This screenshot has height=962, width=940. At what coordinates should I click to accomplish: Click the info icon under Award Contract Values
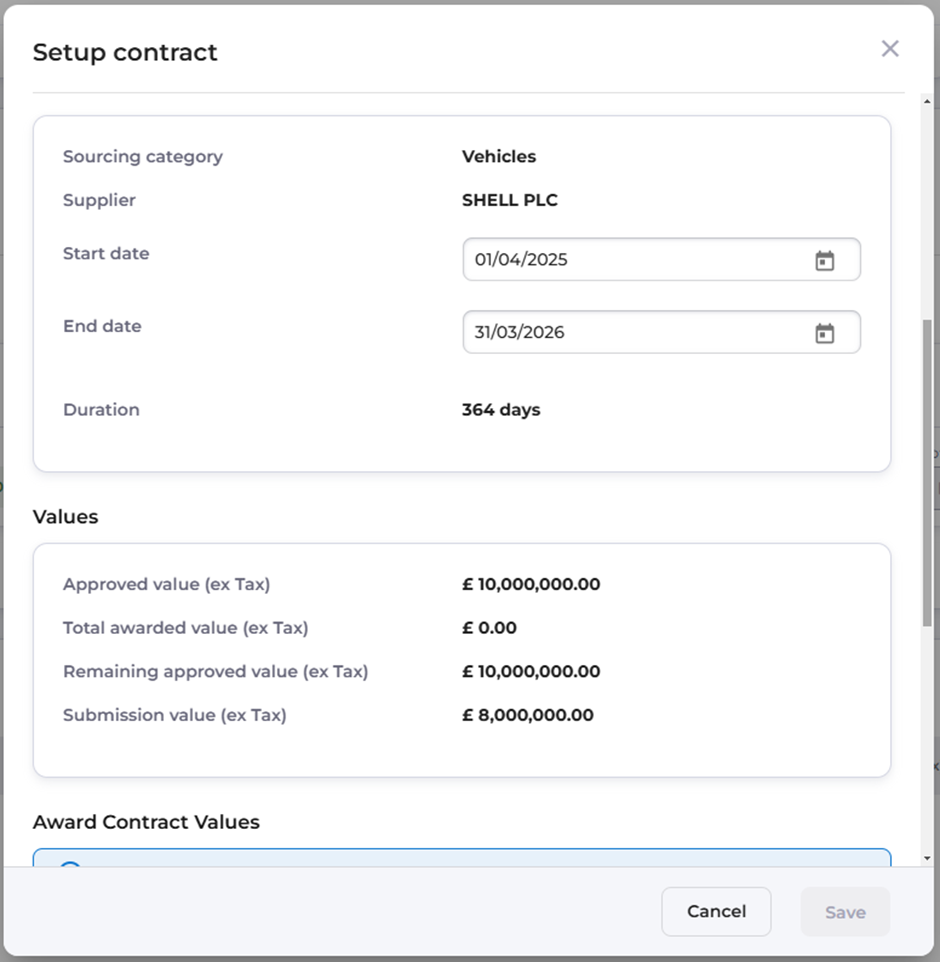pos(70,864)
